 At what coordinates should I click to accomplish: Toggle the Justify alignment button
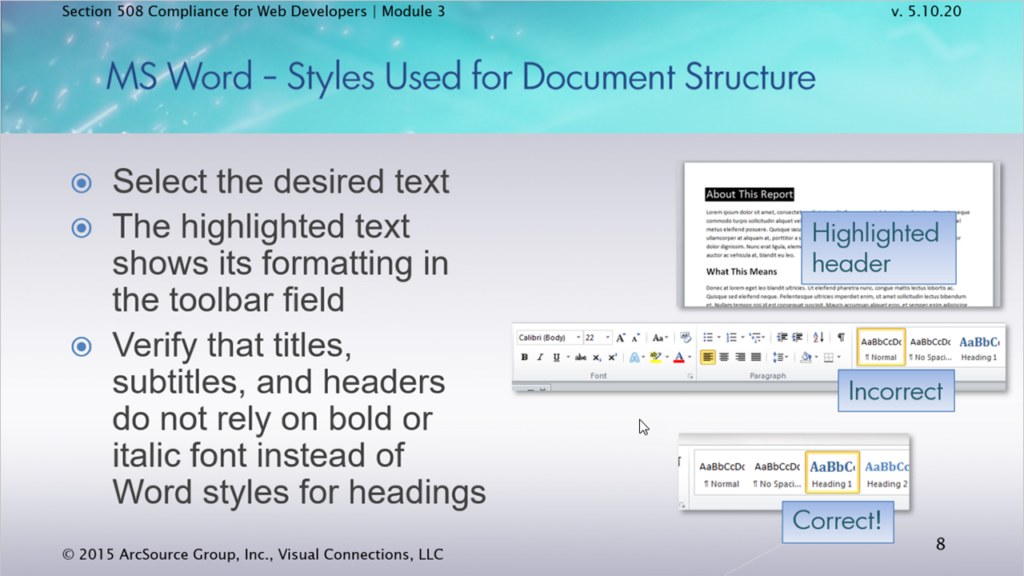756,357
